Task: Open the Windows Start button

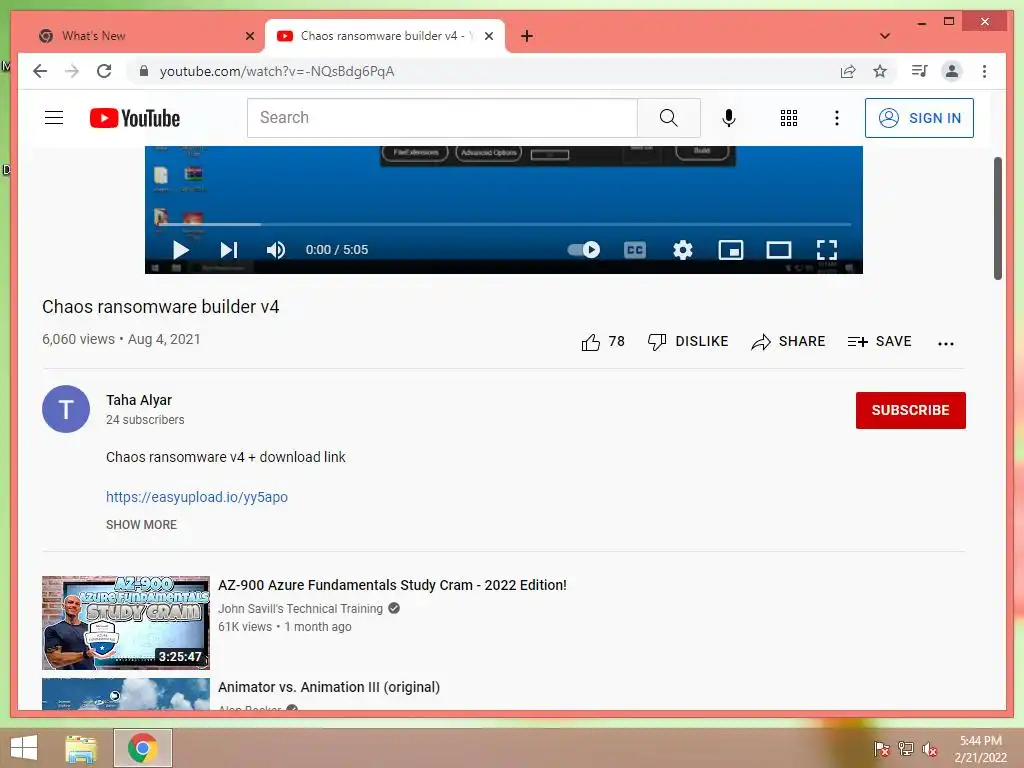Action: pyautogui.click(x=24, y=748)
